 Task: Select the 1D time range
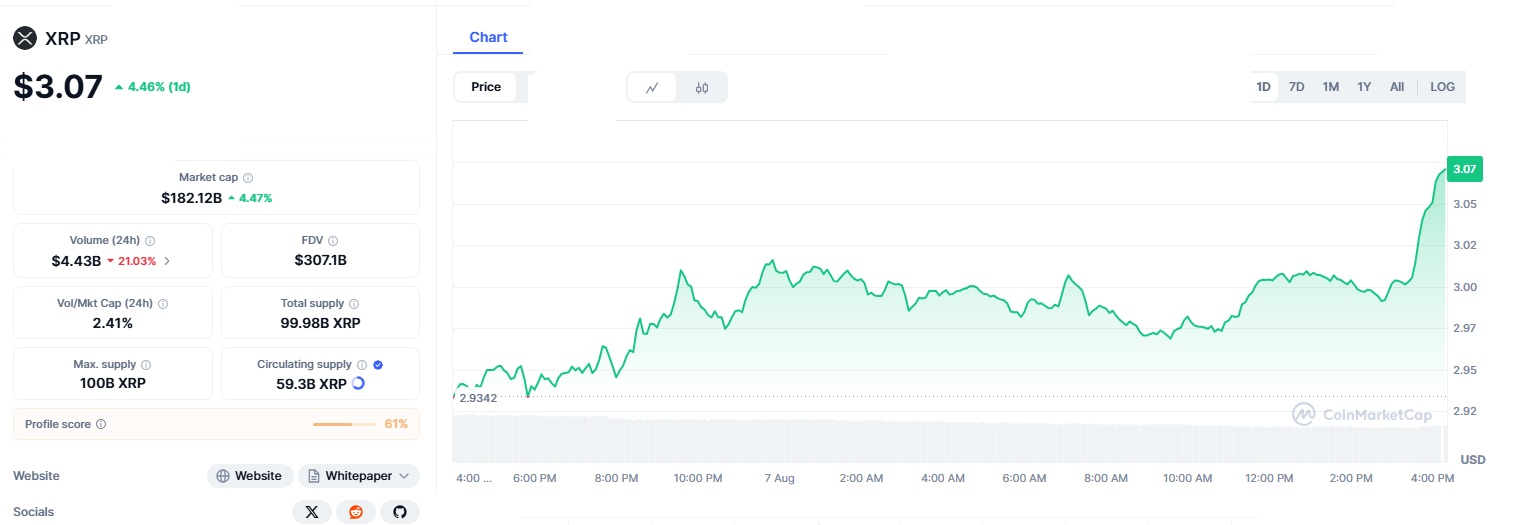pos(1263,87)
